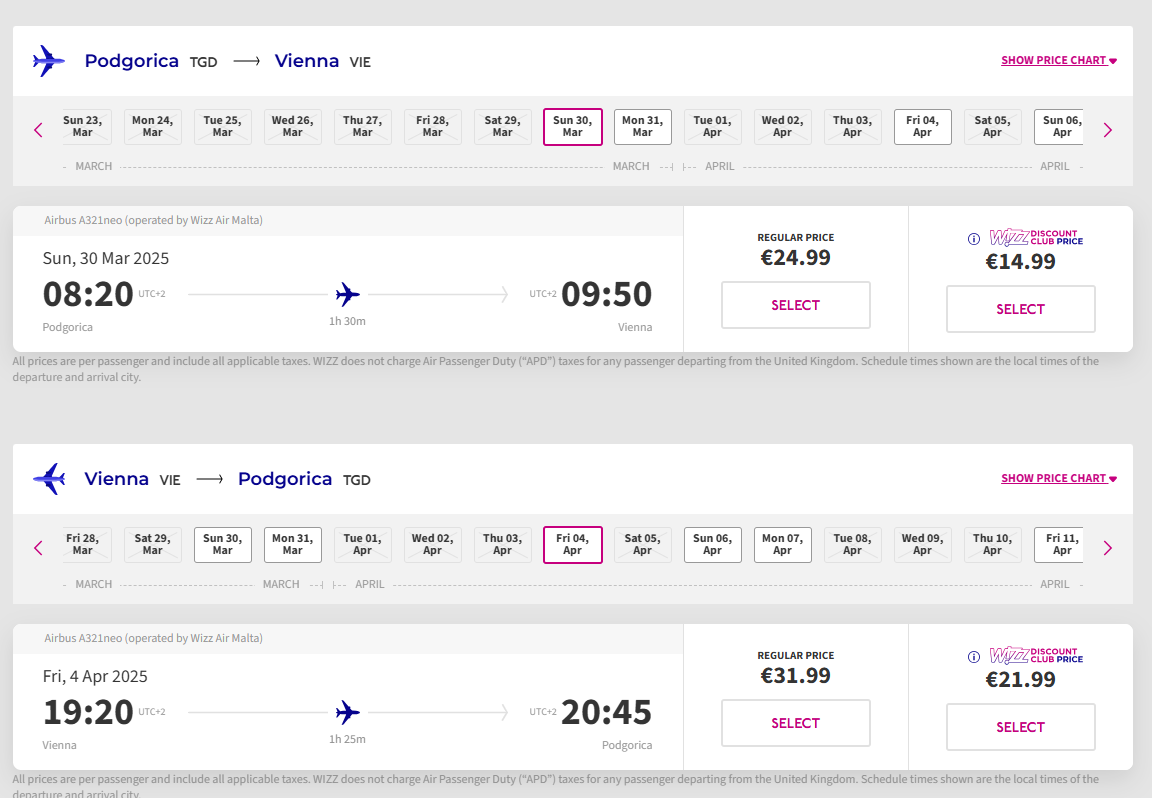Expand return Show Price Chart
This screenshot has height=798, width=1152.
click(x=1058, y=478)
